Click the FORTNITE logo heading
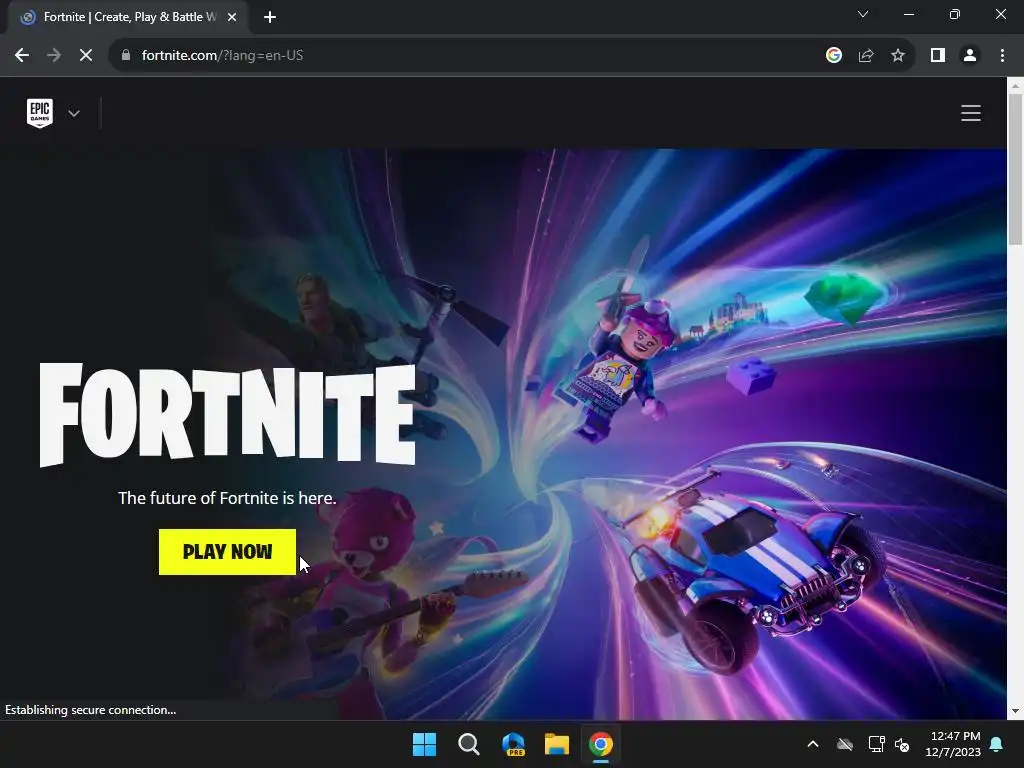1024x768 pixels. click(x=227, y=415)
